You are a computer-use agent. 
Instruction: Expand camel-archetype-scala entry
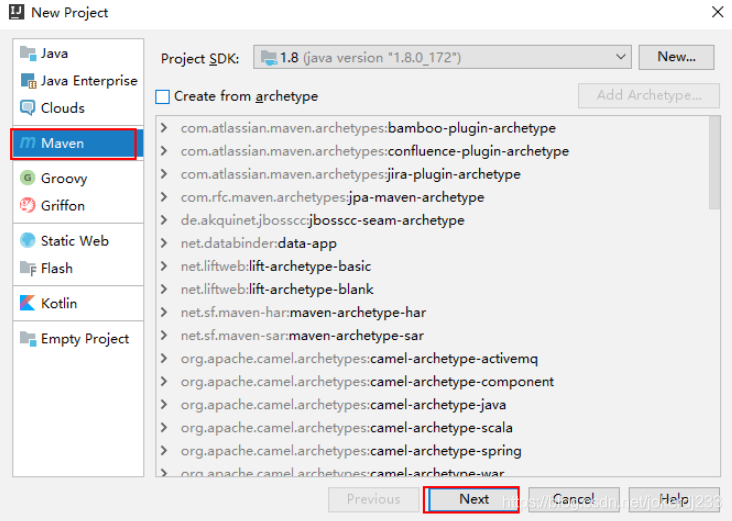click(164, 427)
